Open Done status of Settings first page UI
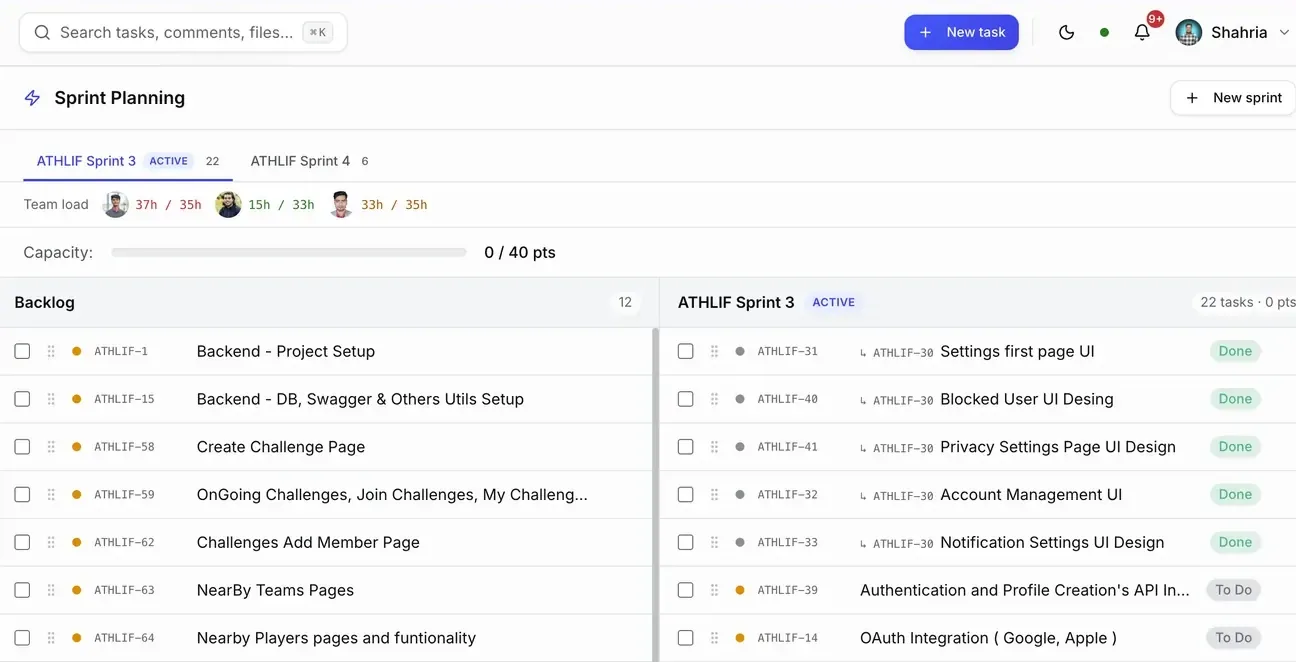The image size is (1296, 662). (x=1235, y=351)
